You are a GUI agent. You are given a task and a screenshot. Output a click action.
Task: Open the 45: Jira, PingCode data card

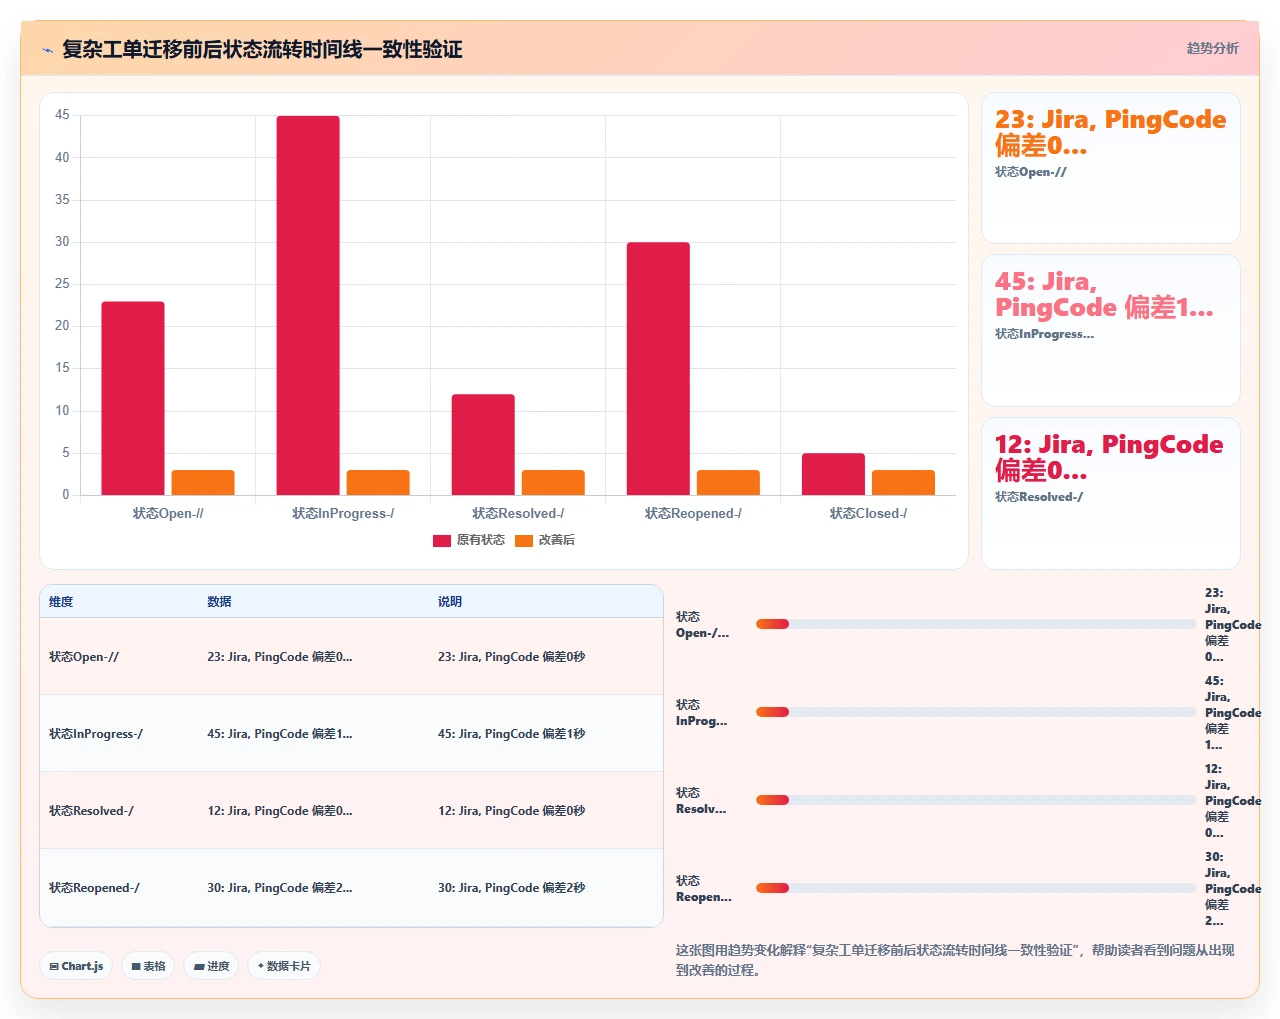click(x=1111, y=331)
